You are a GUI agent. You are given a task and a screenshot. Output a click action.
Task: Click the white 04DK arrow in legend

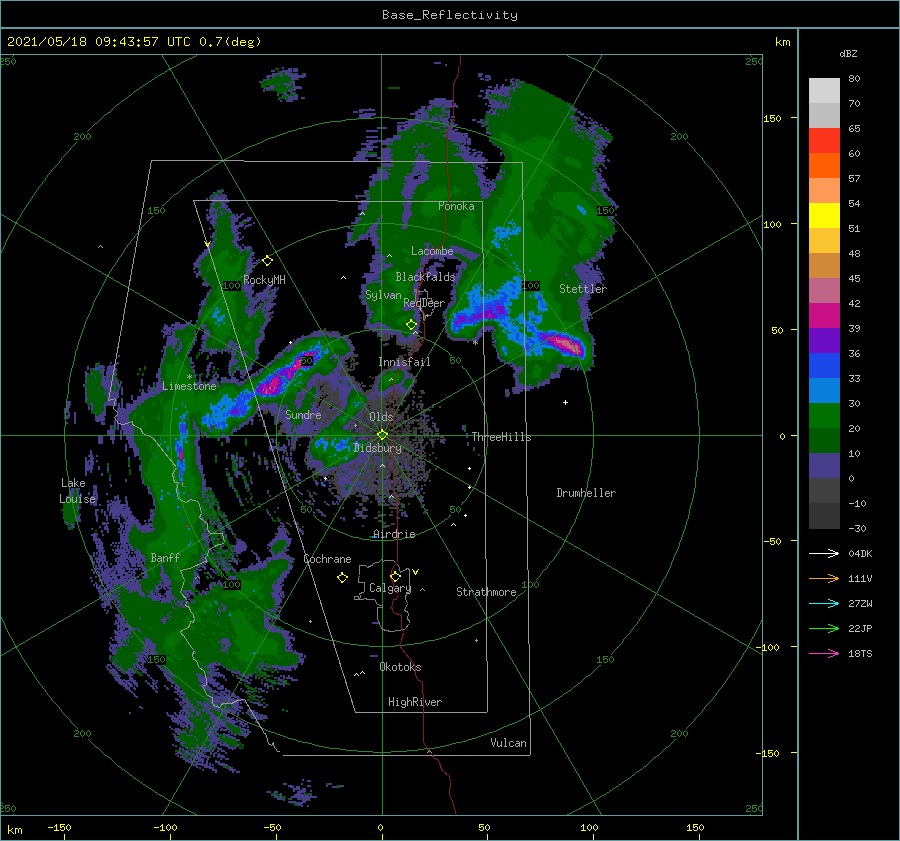[824, 553]
